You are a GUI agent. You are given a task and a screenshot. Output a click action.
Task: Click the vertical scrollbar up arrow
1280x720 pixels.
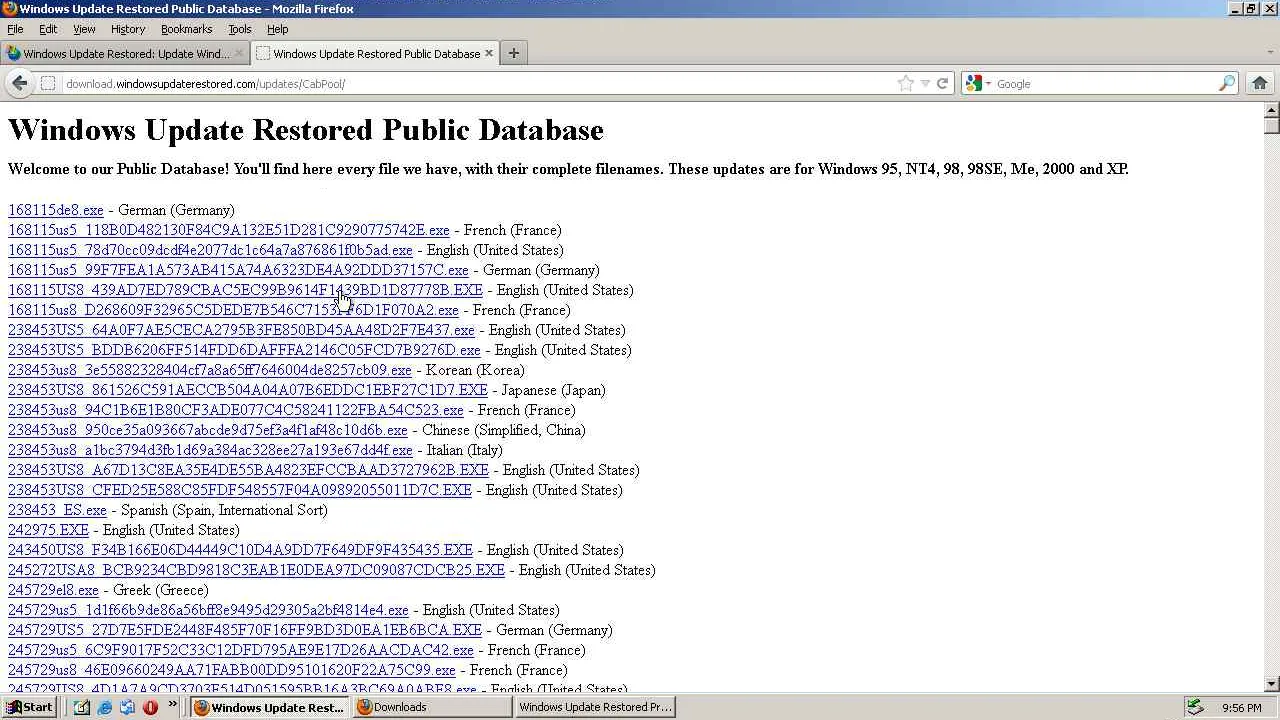(x=1272, y=109)
